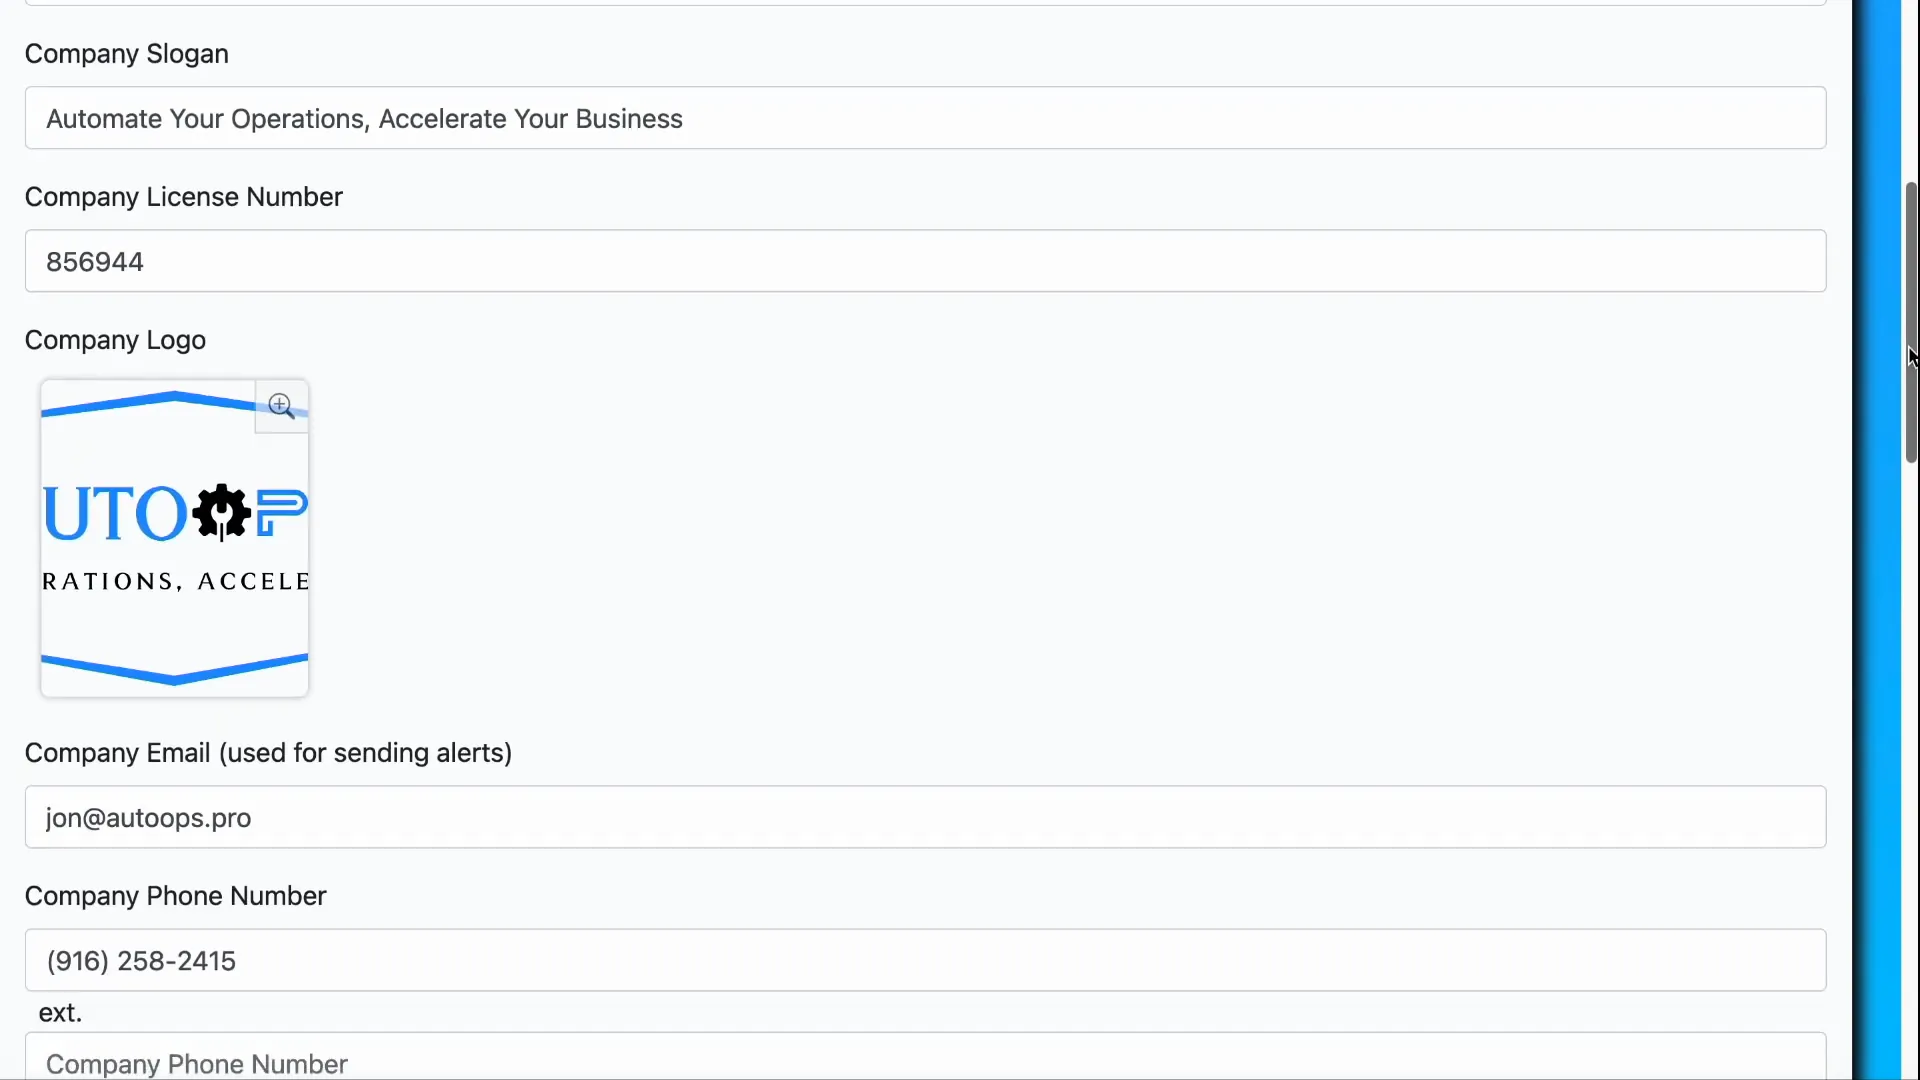Click the Company License Number heading
The image size is (1920, 1080).
(x=183, y=197)
